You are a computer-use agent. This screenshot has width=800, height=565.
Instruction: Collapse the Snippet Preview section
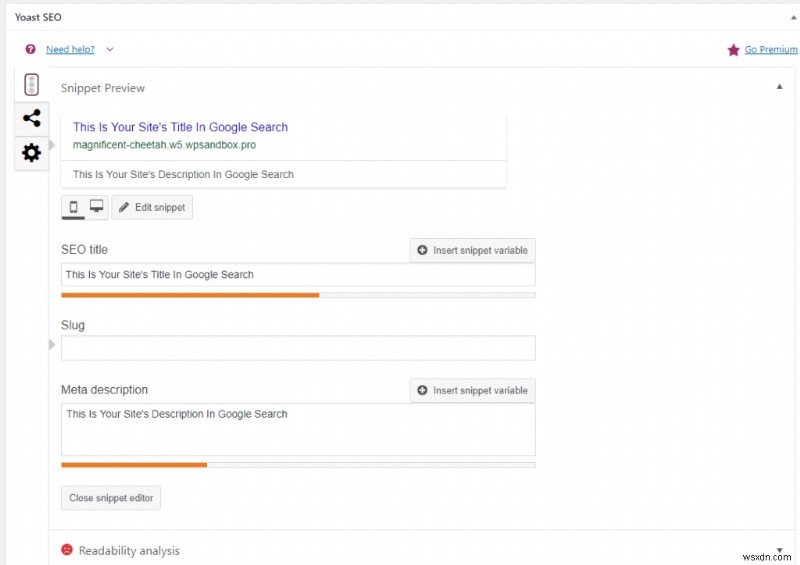(x=779, y=87)
